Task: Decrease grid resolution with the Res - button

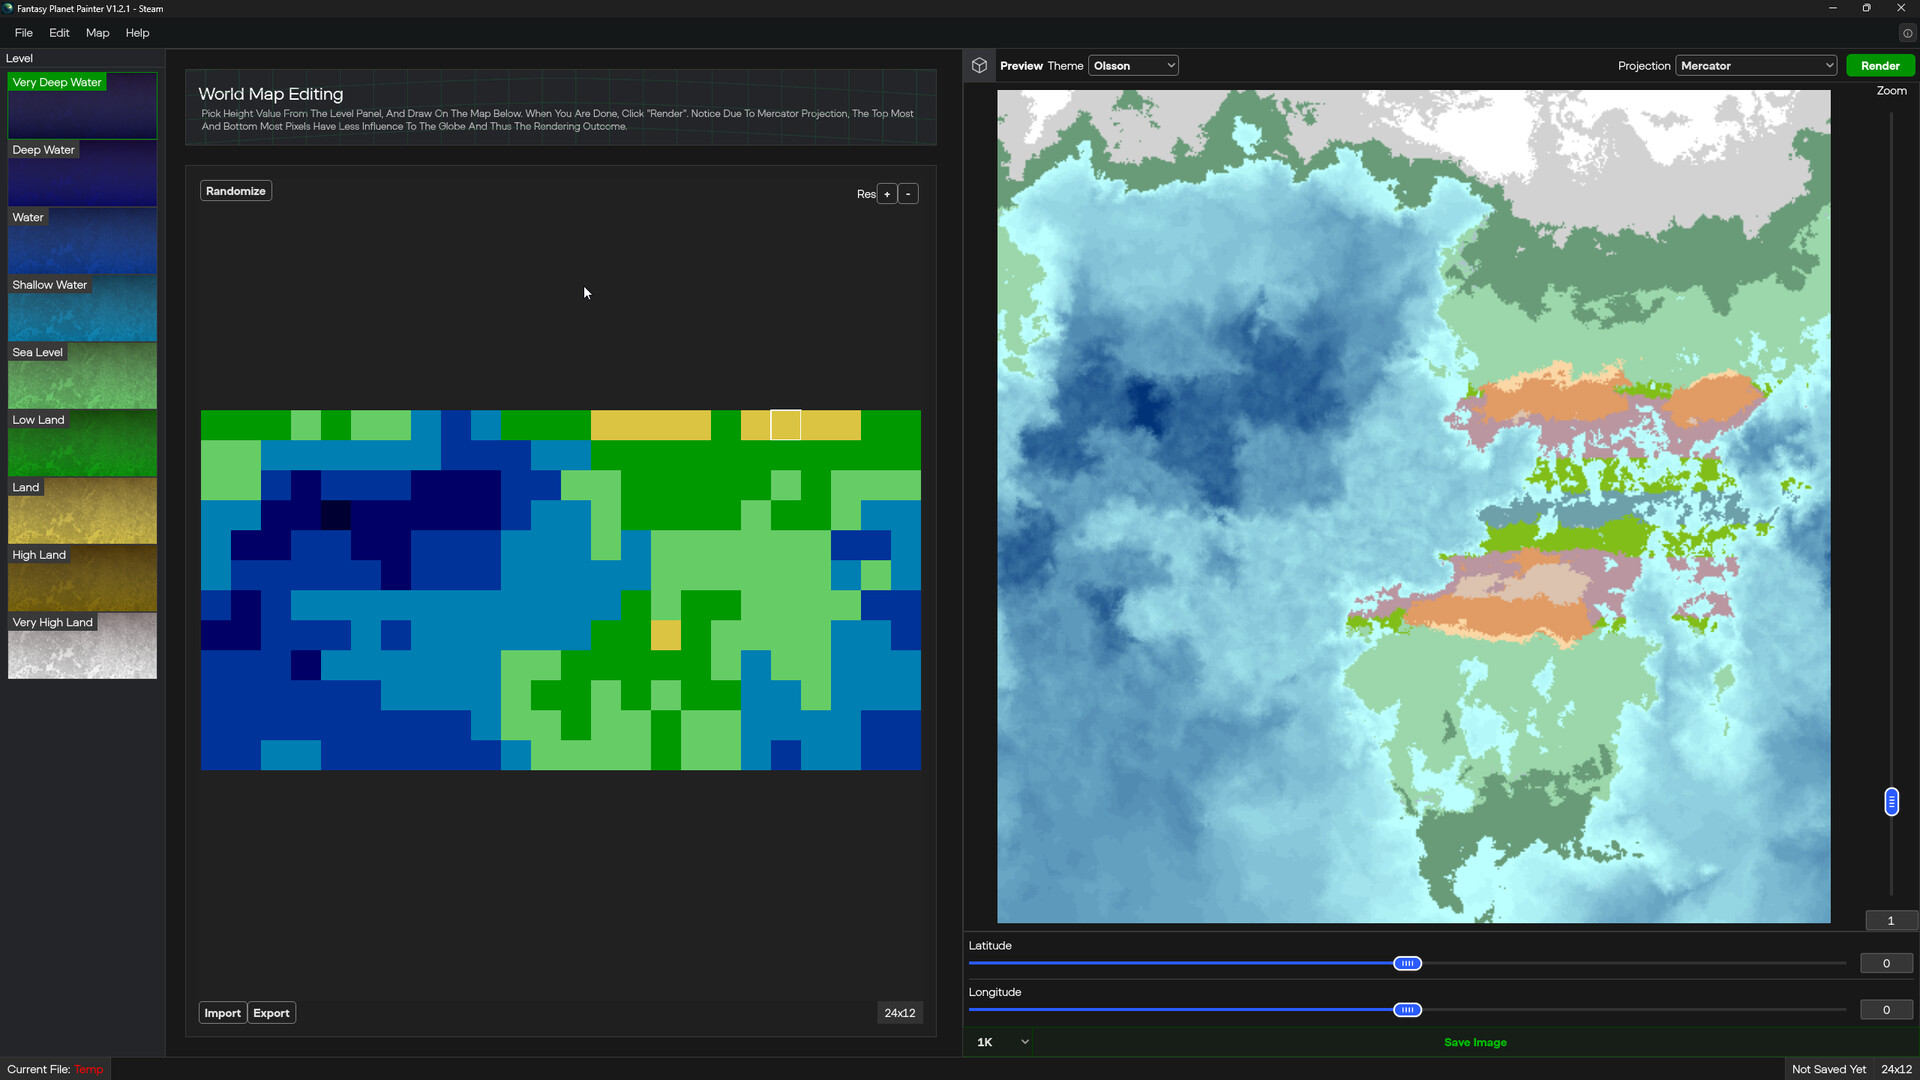Action: pos(908,193)
